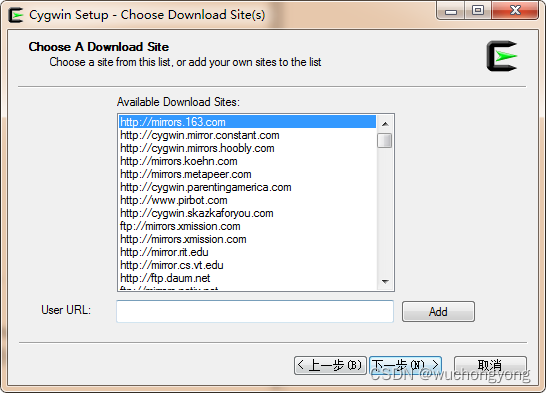Click the site list scroll down arrow
This screenshot has height=393, width=546.
[385, 281]
